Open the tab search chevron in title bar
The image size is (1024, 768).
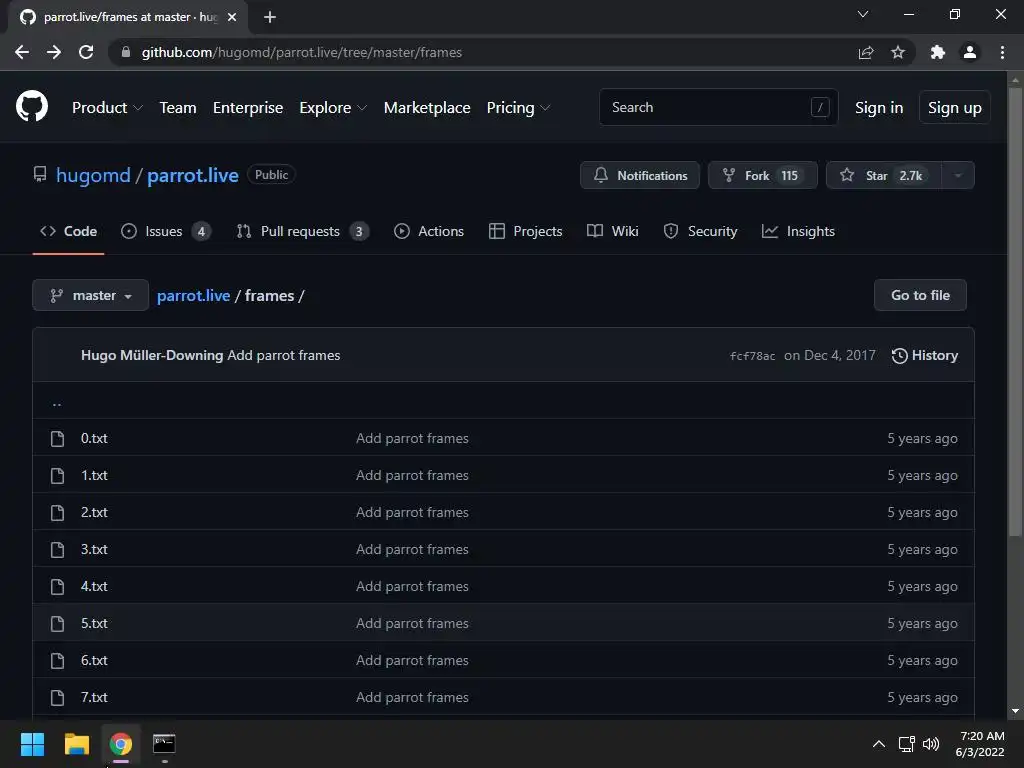click(863, 14)
